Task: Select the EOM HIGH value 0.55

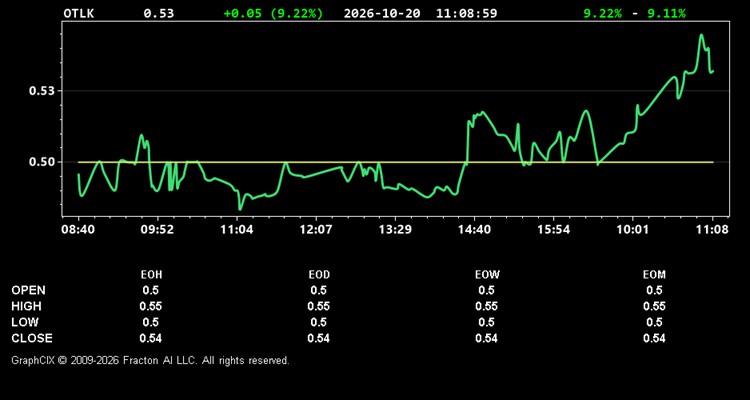Action: (654, 306)
